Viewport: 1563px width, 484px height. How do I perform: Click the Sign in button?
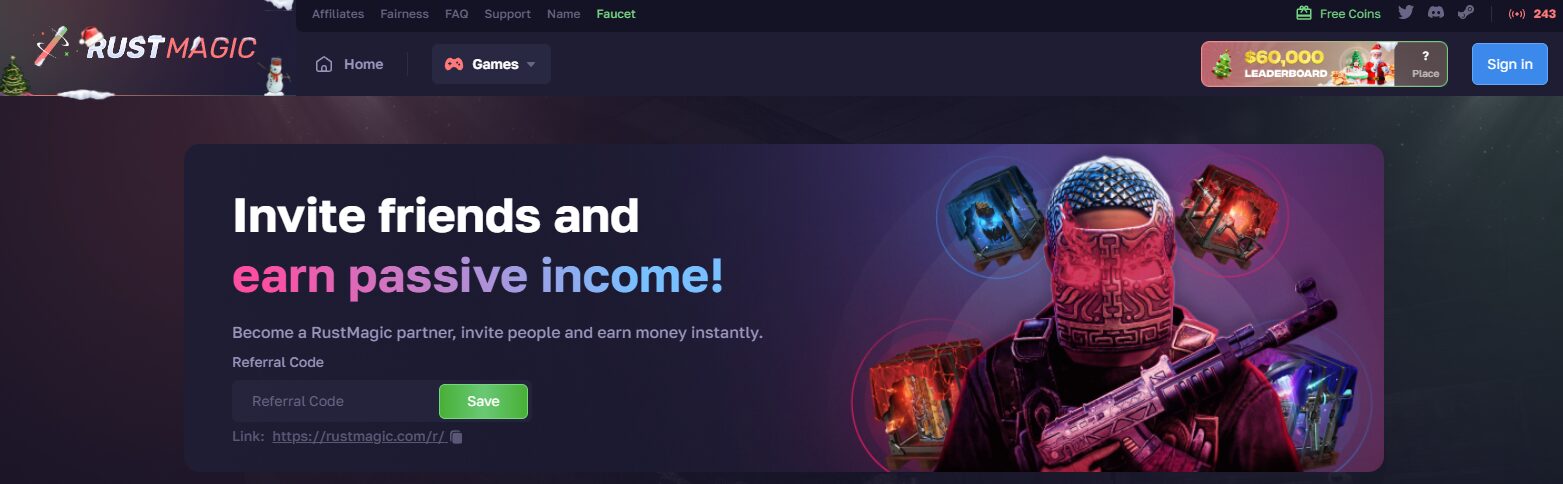point(1510,64)
